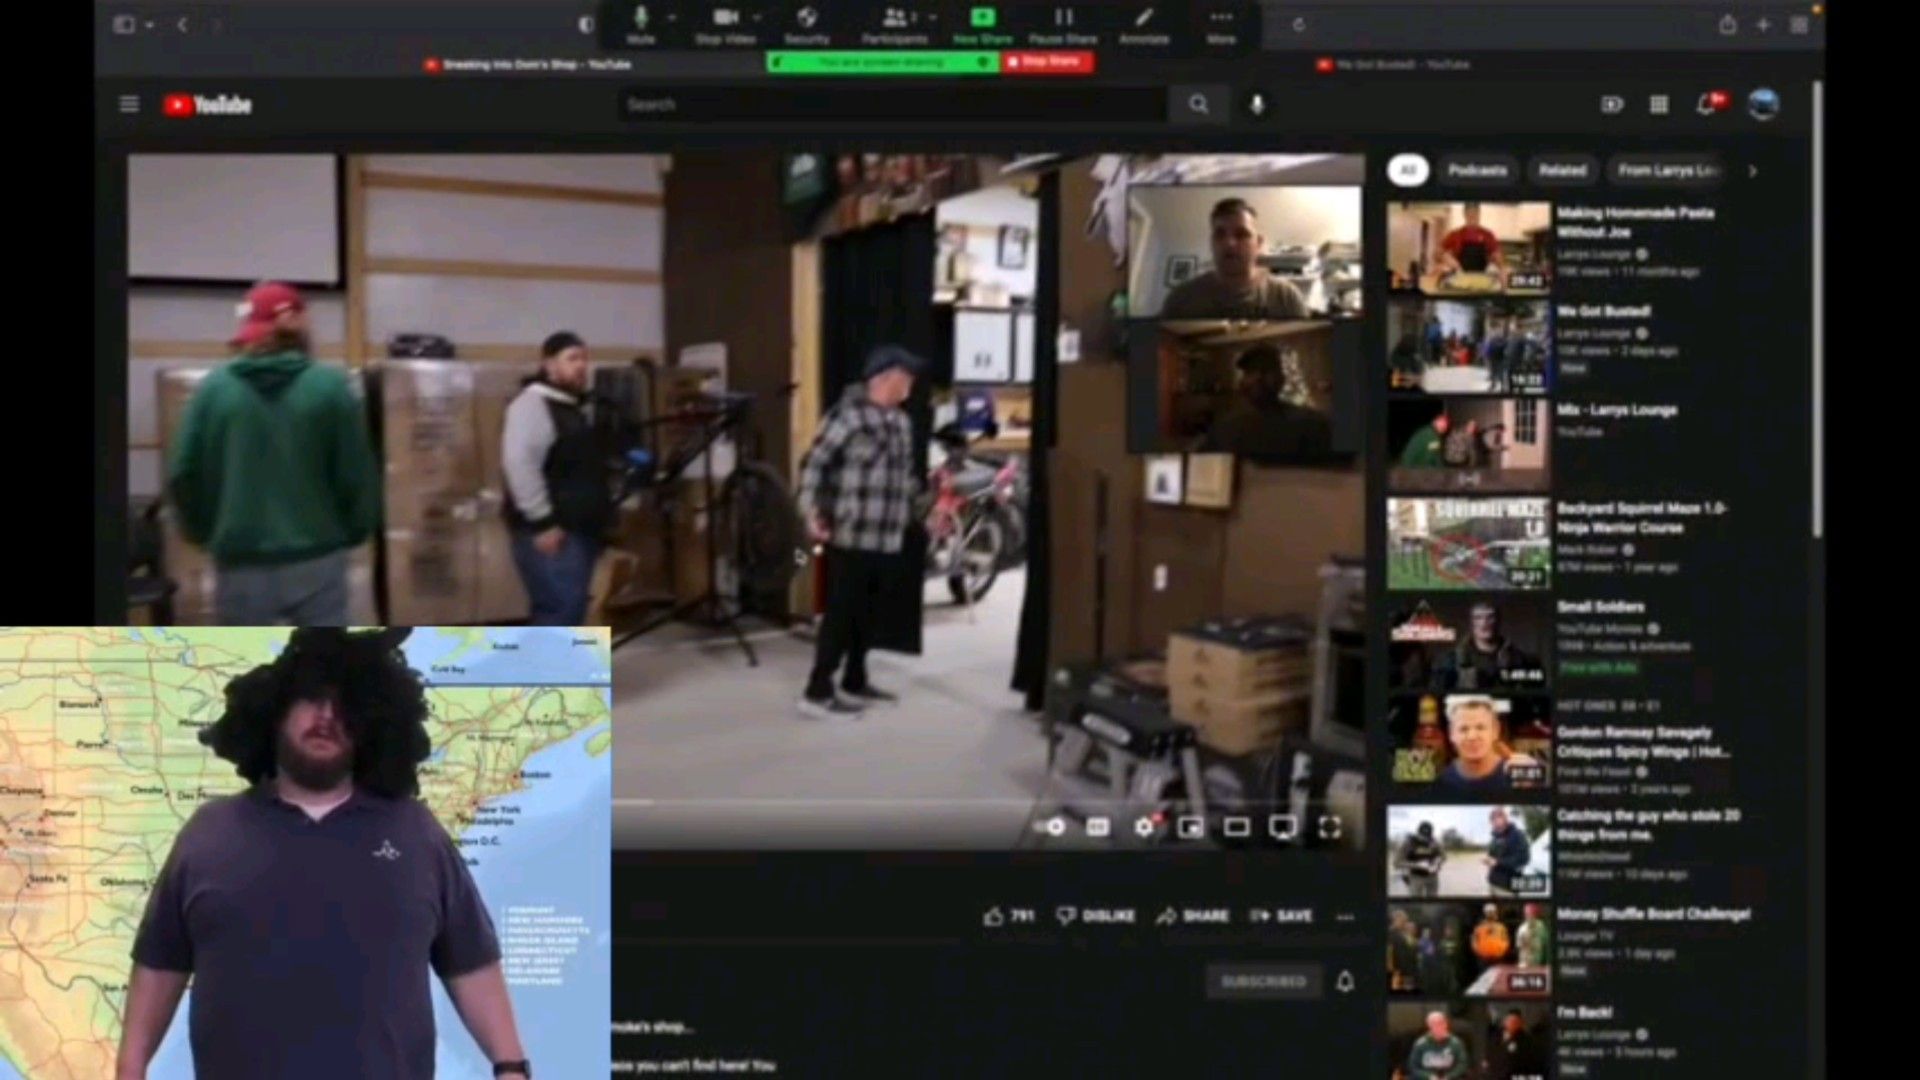Click the Subscribed button
The height and width of the screenshot is (1080, 1920).
(1263, 981)
